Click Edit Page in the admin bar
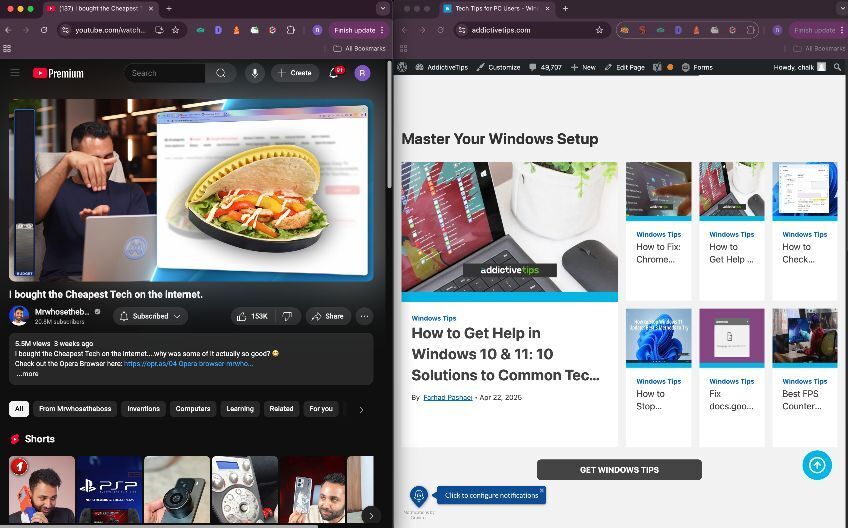Image resolution: width=848 pixels, height=528 pixels. click(x=625, y=67)
